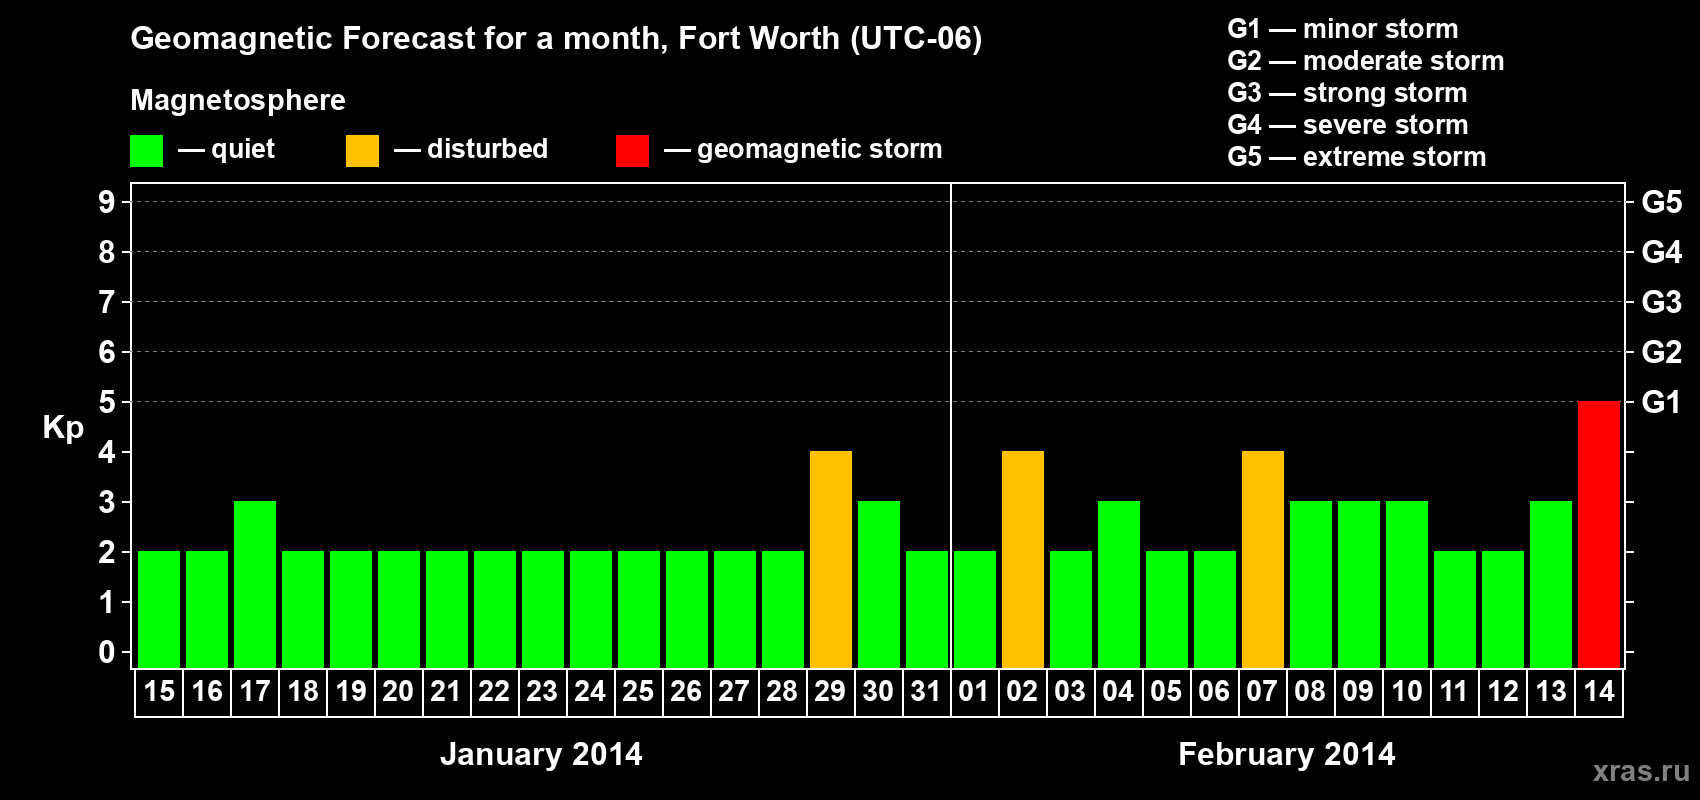Click the orange bar for January 29

click(x=830, y=559)
